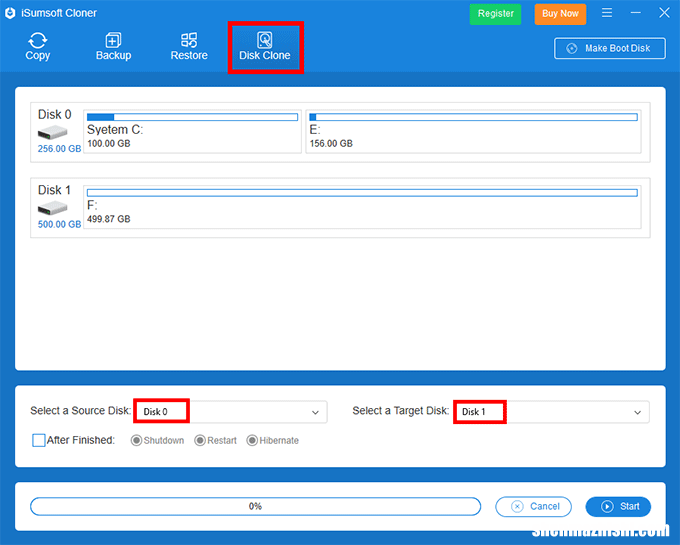Click the Register button

pos(495,14)
